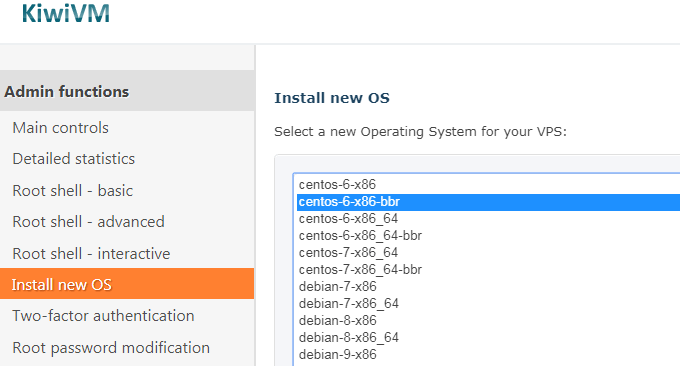Select centos-7-x86_64 from the list
680x366 pixels.
(x=488, y=252)
